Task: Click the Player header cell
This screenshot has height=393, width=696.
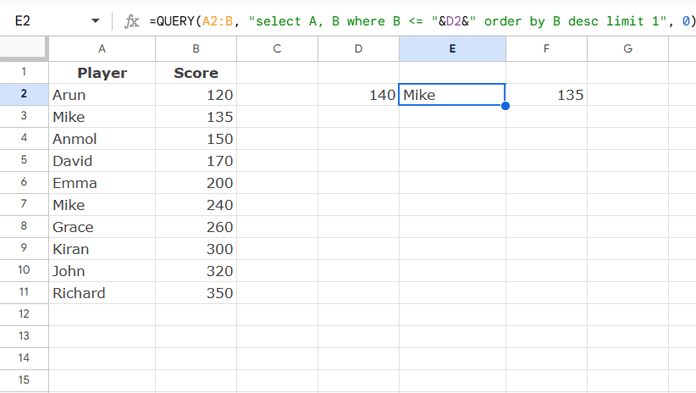Action: 102,72
